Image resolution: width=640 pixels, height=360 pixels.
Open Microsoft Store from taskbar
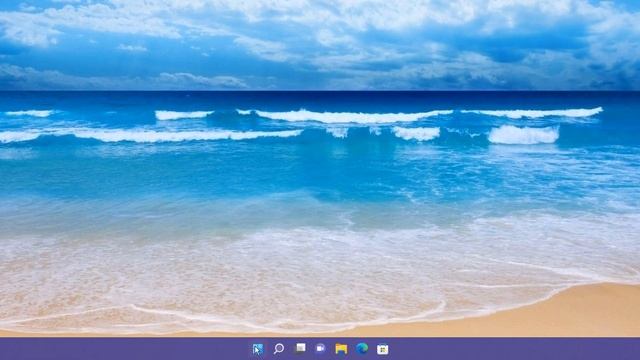click(382, 349)
